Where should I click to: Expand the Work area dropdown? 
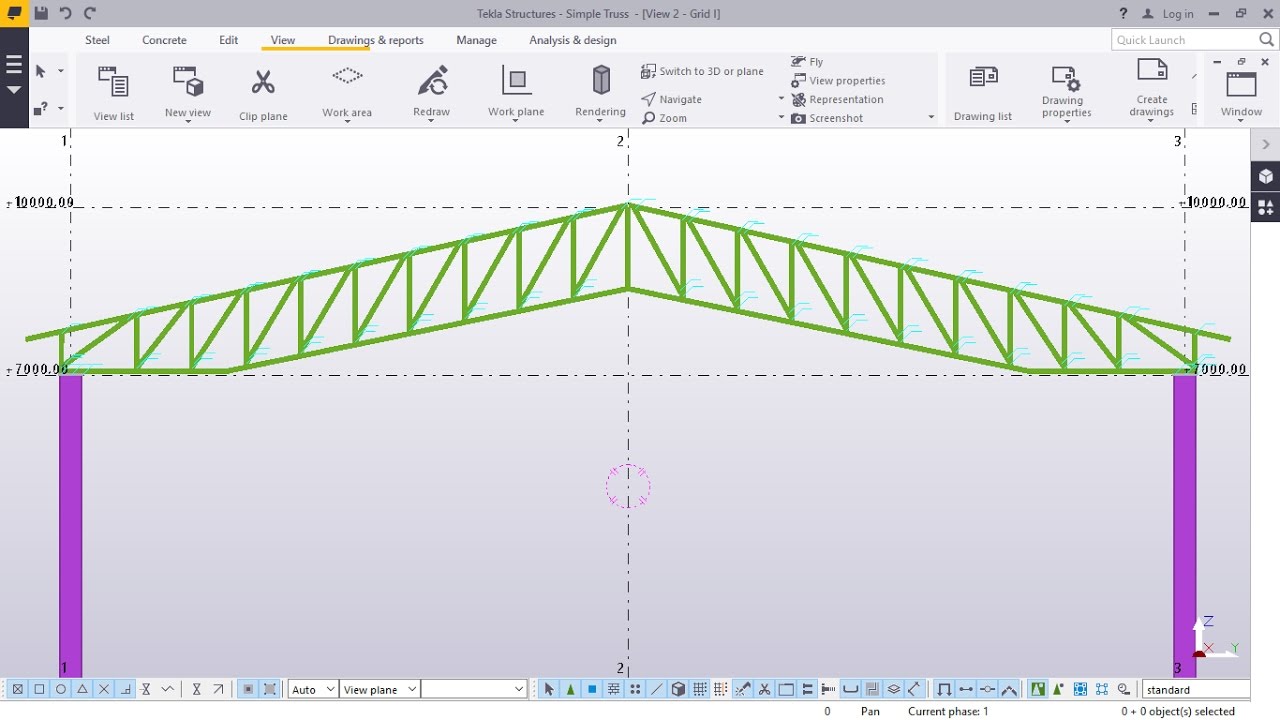(x=347, y=122)
